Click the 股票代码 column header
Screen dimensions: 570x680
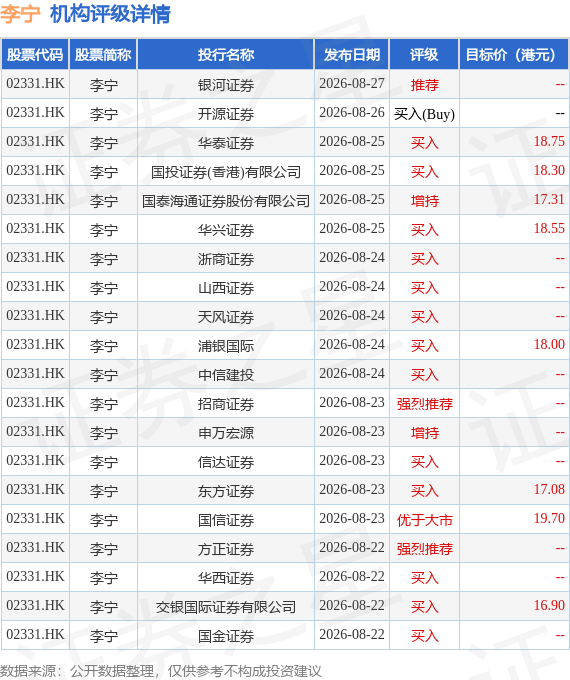(35, 55)
